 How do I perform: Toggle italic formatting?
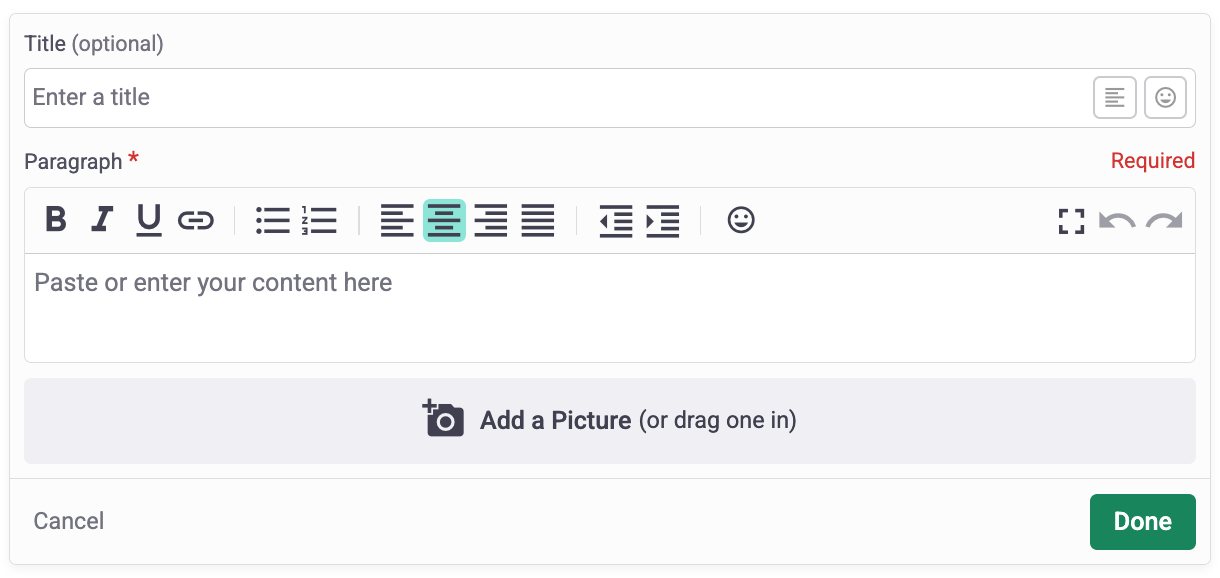[102, 220]
